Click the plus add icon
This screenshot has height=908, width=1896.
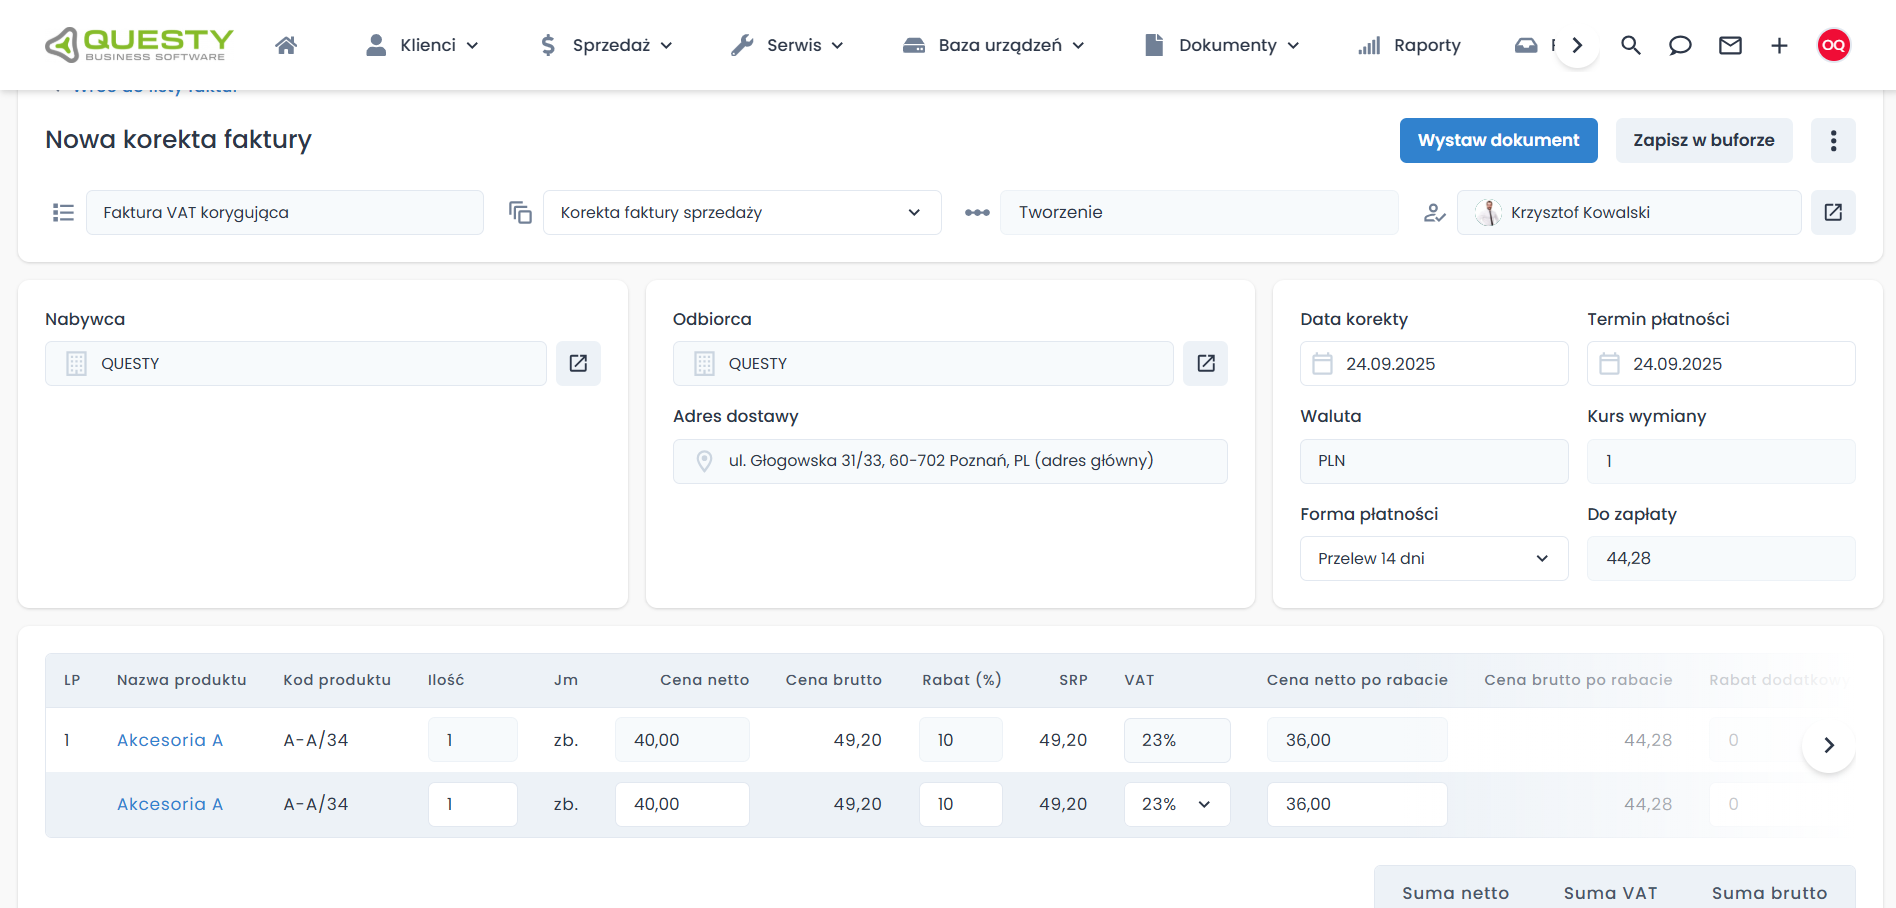(1779, 45)
